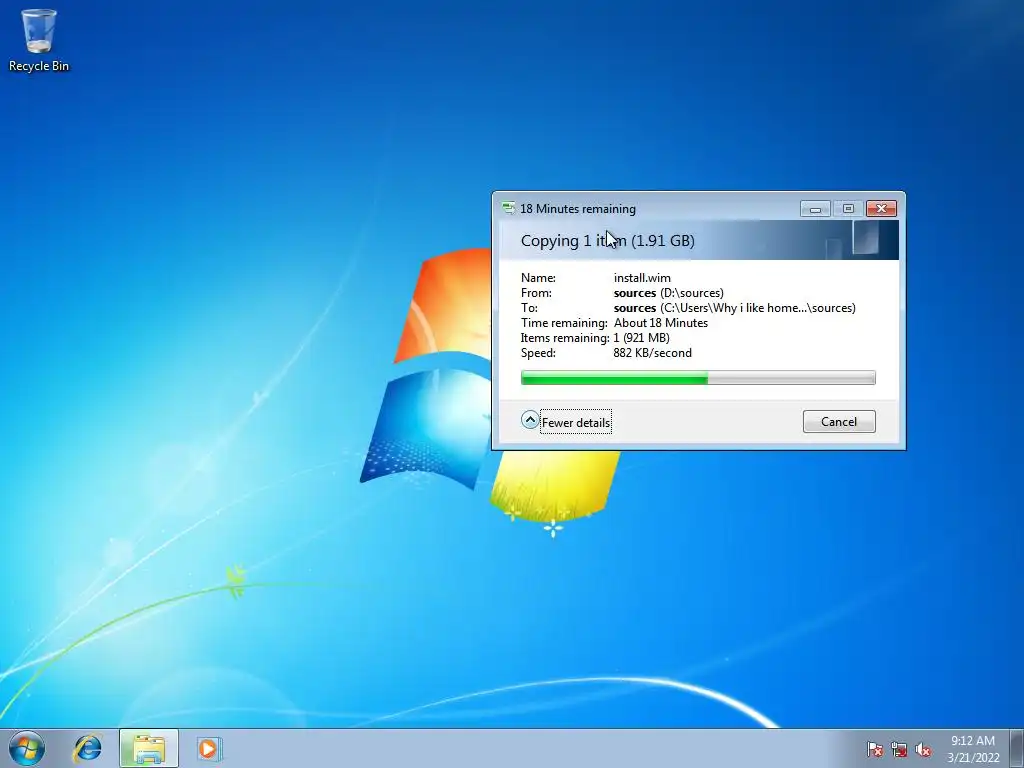Screen dimensions: 1024x768
Task: Click the Show desktop strip
Action: (x=1017, y=748)
